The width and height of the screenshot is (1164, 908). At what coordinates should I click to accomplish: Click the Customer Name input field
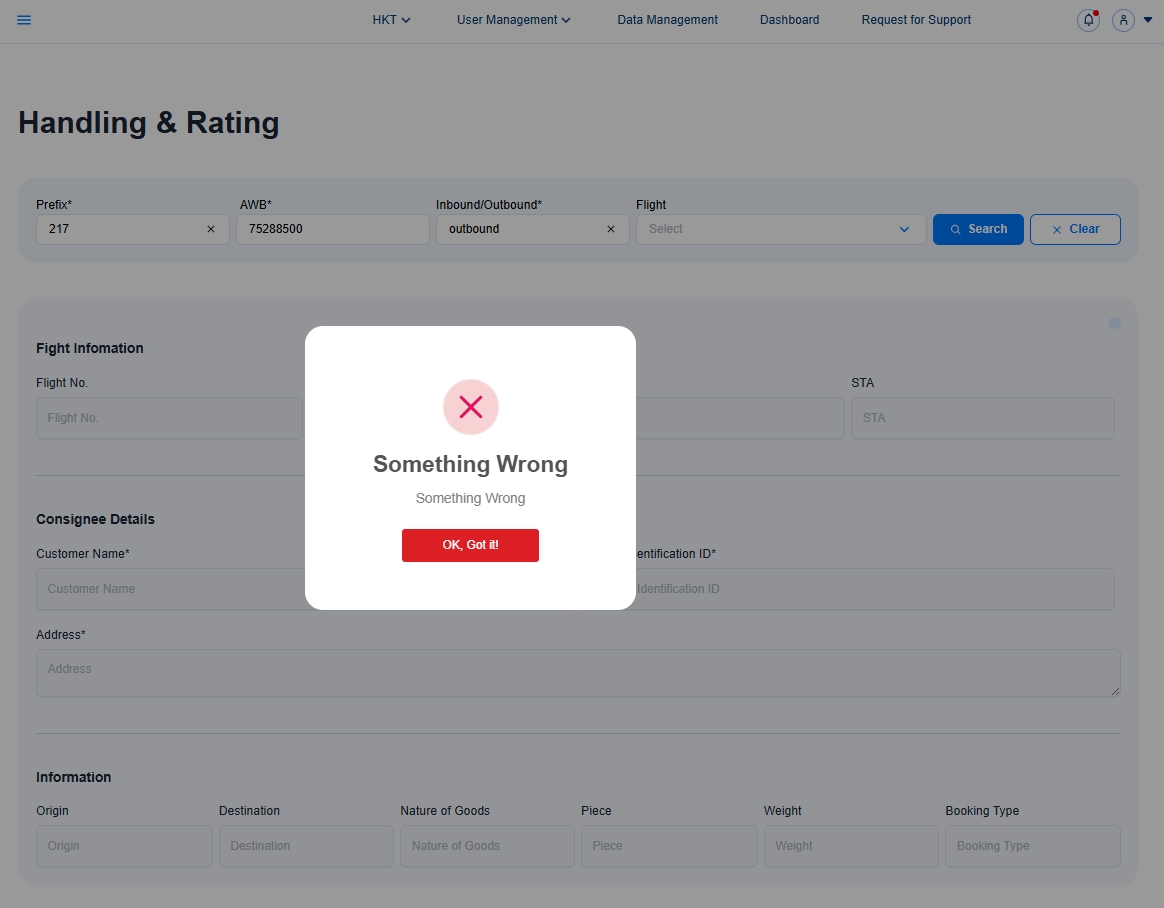click(170, 589)
